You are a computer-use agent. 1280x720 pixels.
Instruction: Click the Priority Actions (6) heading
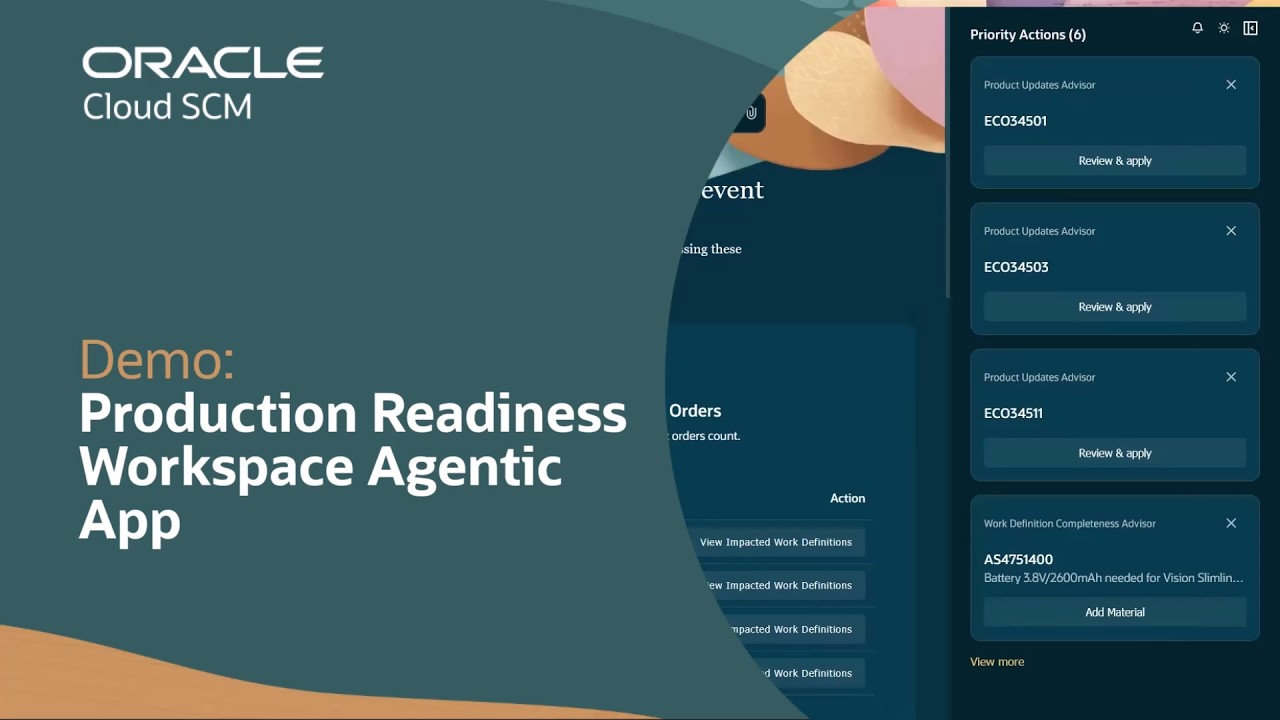1028,35
